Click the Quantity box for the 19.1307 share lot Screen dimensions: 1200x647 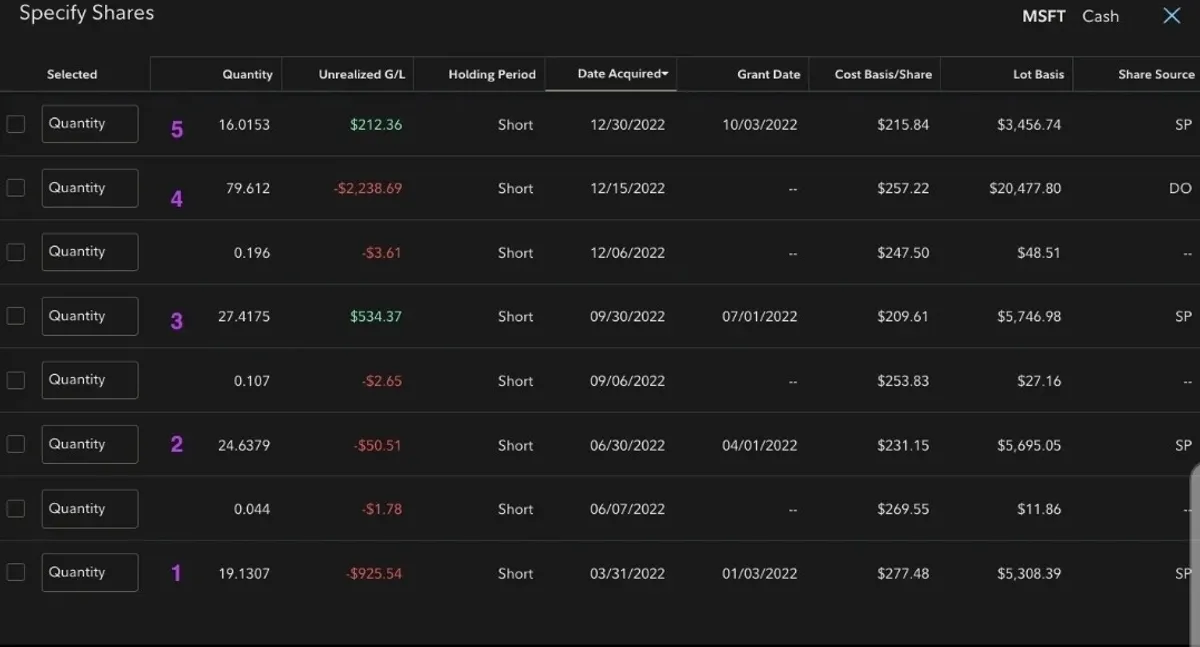(90, 572)
